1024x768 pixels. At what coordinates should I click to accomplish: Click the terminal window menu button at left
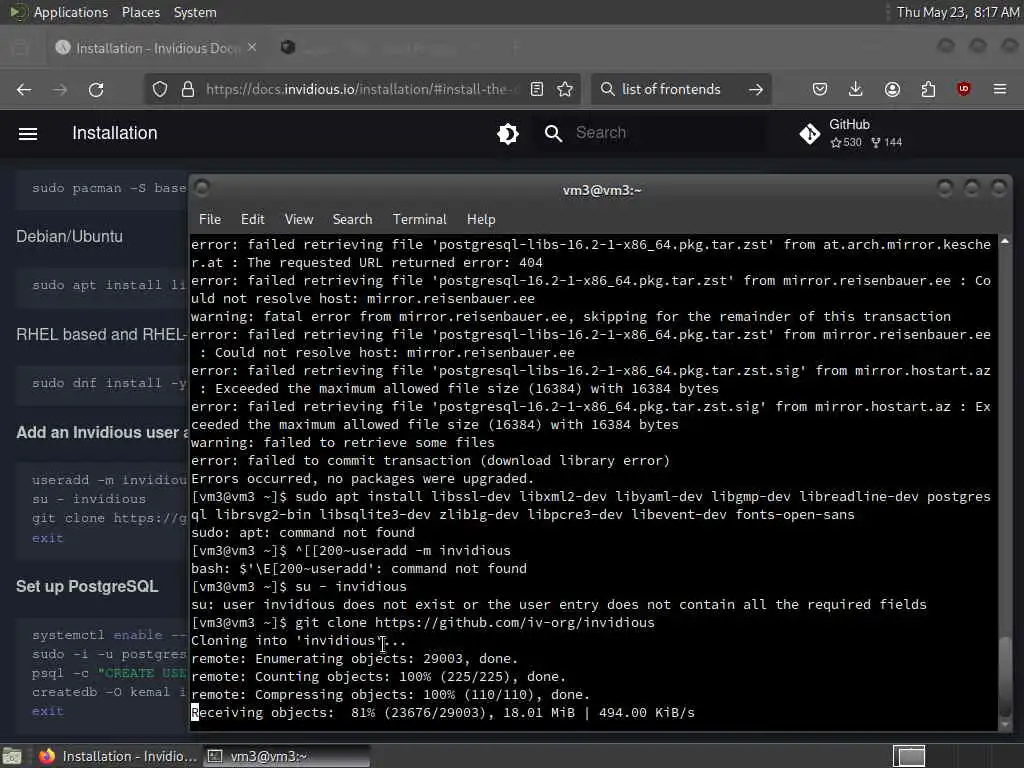tap(202, 189)
